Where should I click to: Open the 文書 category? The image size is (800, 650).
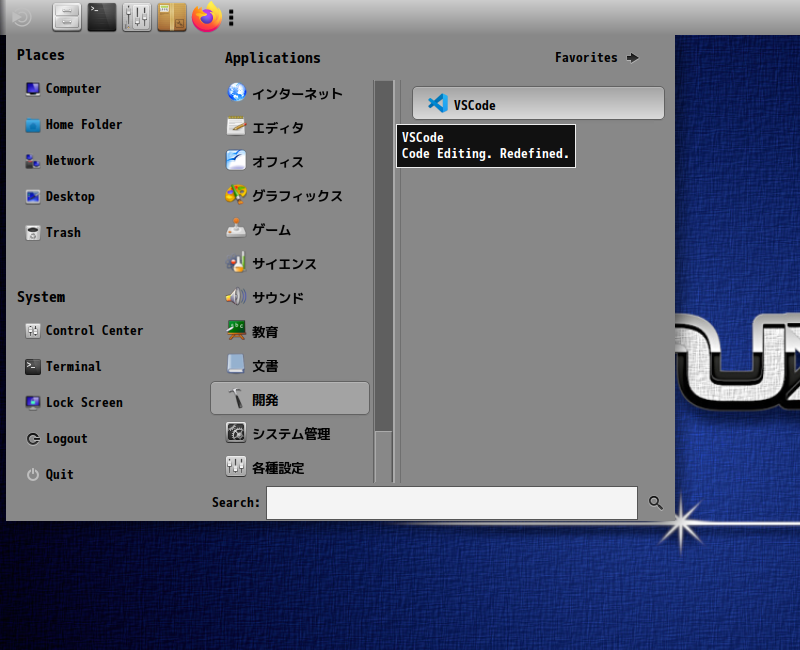[290, 365]
